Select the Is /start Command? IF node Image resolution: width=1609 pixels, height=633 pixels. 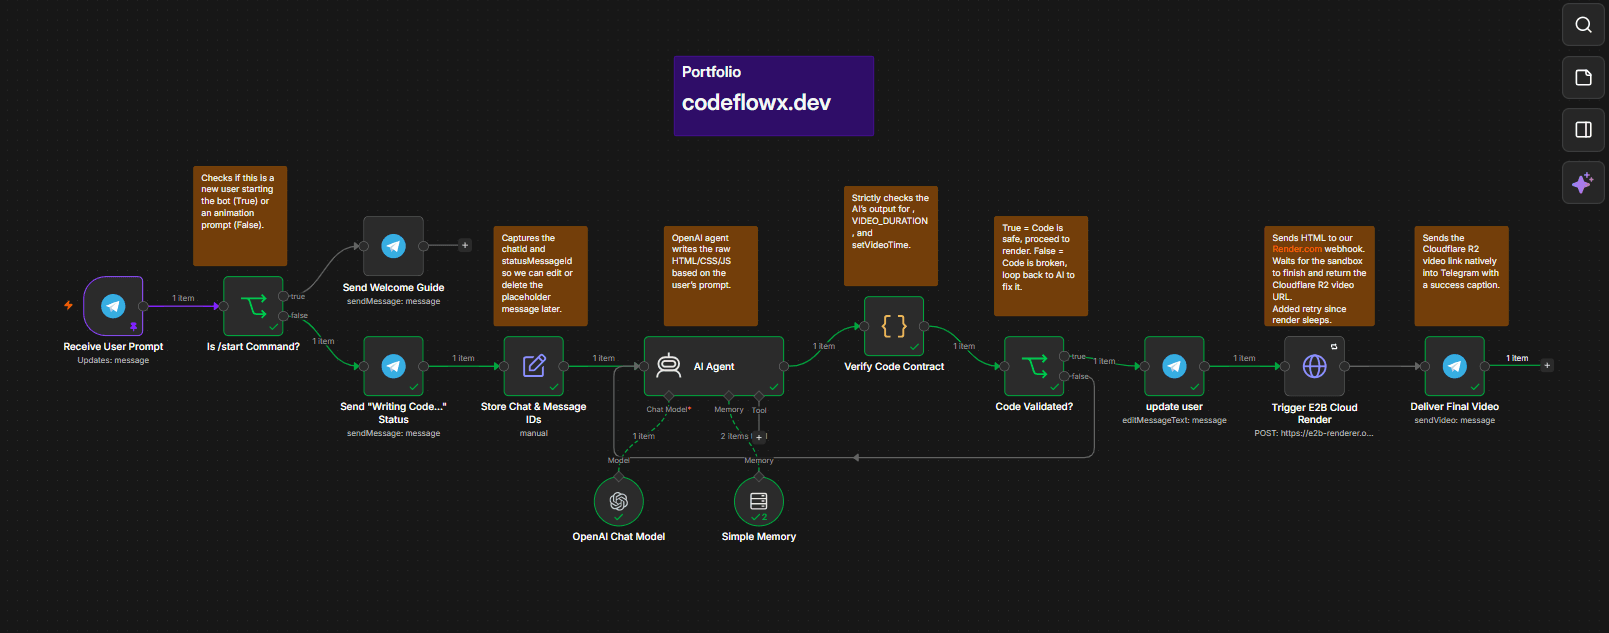pos(253,306)
